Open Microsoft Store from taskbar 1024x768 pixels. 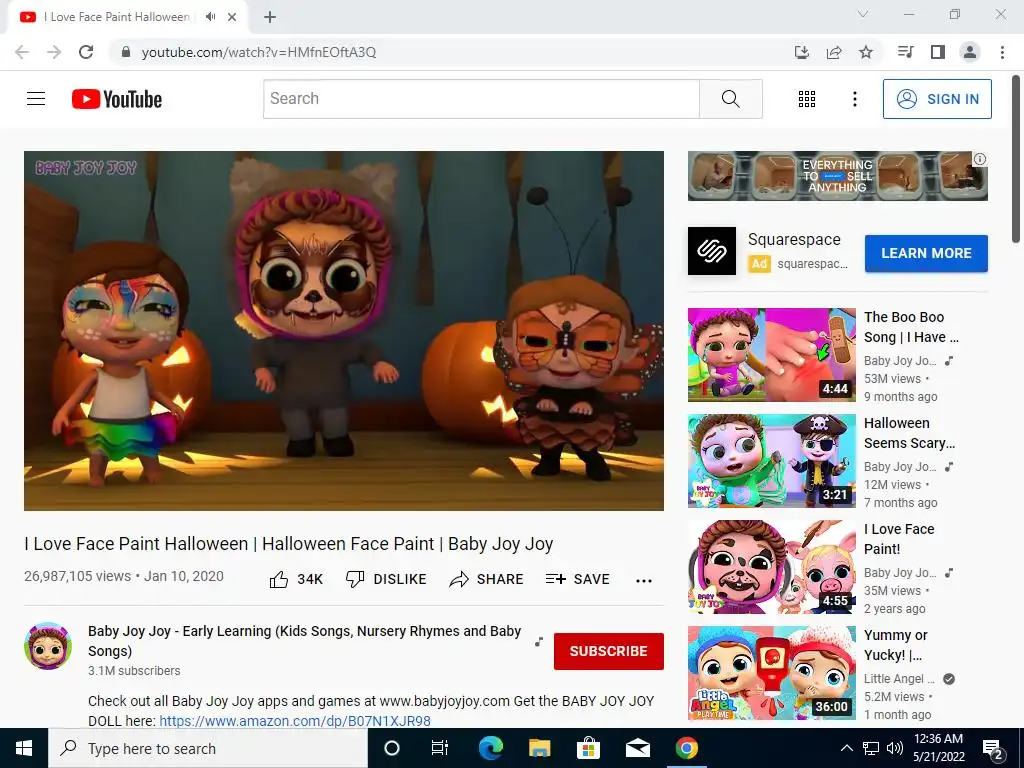pyautogui.click(x=588, y=748)
